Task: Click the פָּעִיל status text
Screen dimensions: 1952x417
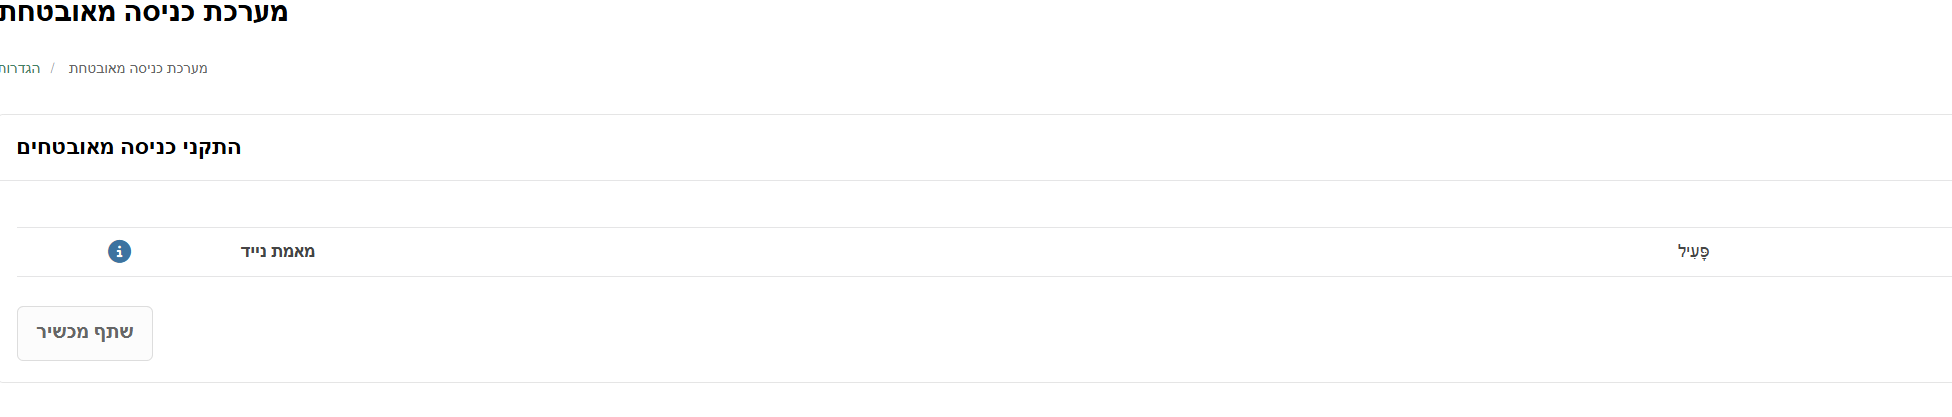Action: 1693,251
